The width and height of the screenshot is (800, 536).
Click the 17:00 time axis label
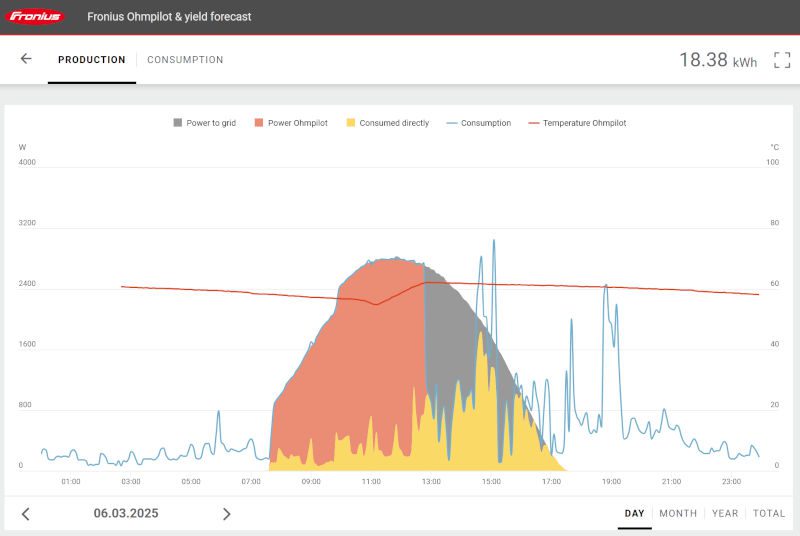552,481
